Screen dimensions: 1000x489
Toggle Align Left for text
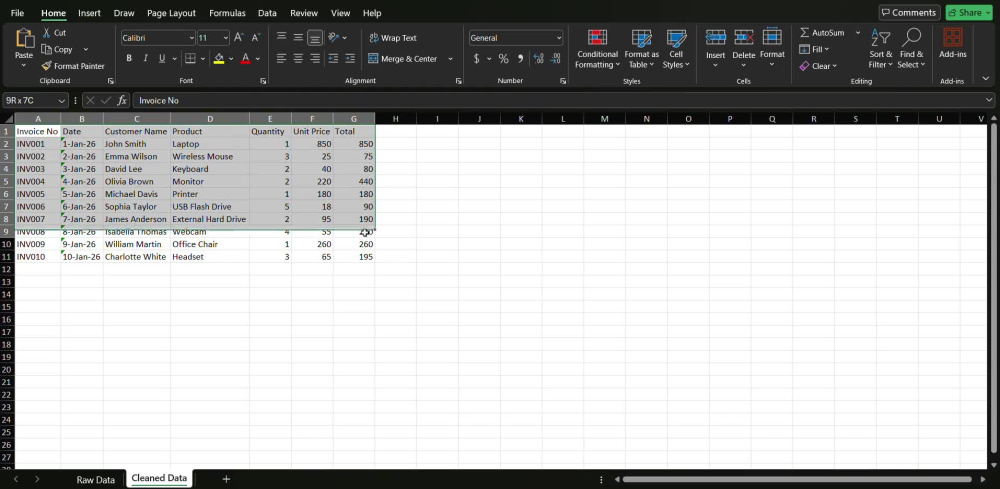click(281, 59)
